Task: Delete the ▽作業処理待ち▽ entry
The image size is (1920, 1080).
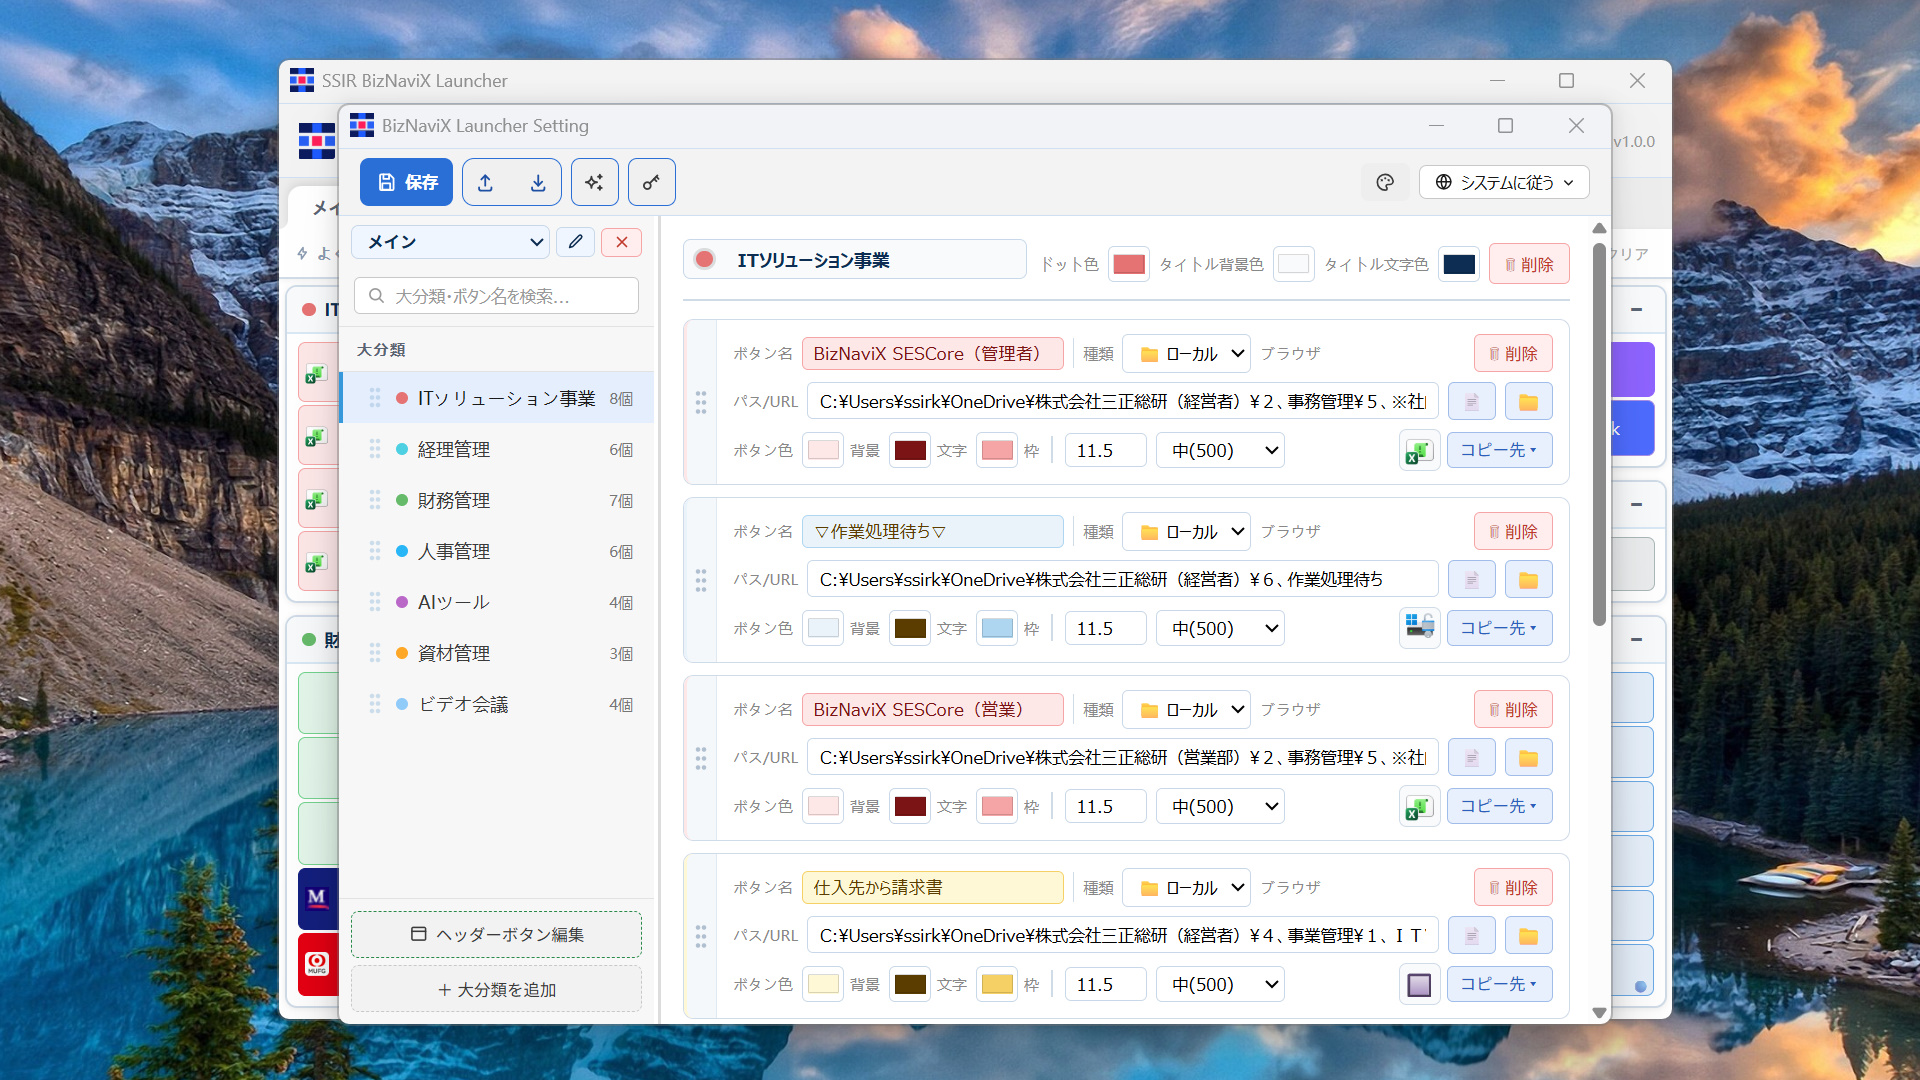Action: pos(1513,531)
